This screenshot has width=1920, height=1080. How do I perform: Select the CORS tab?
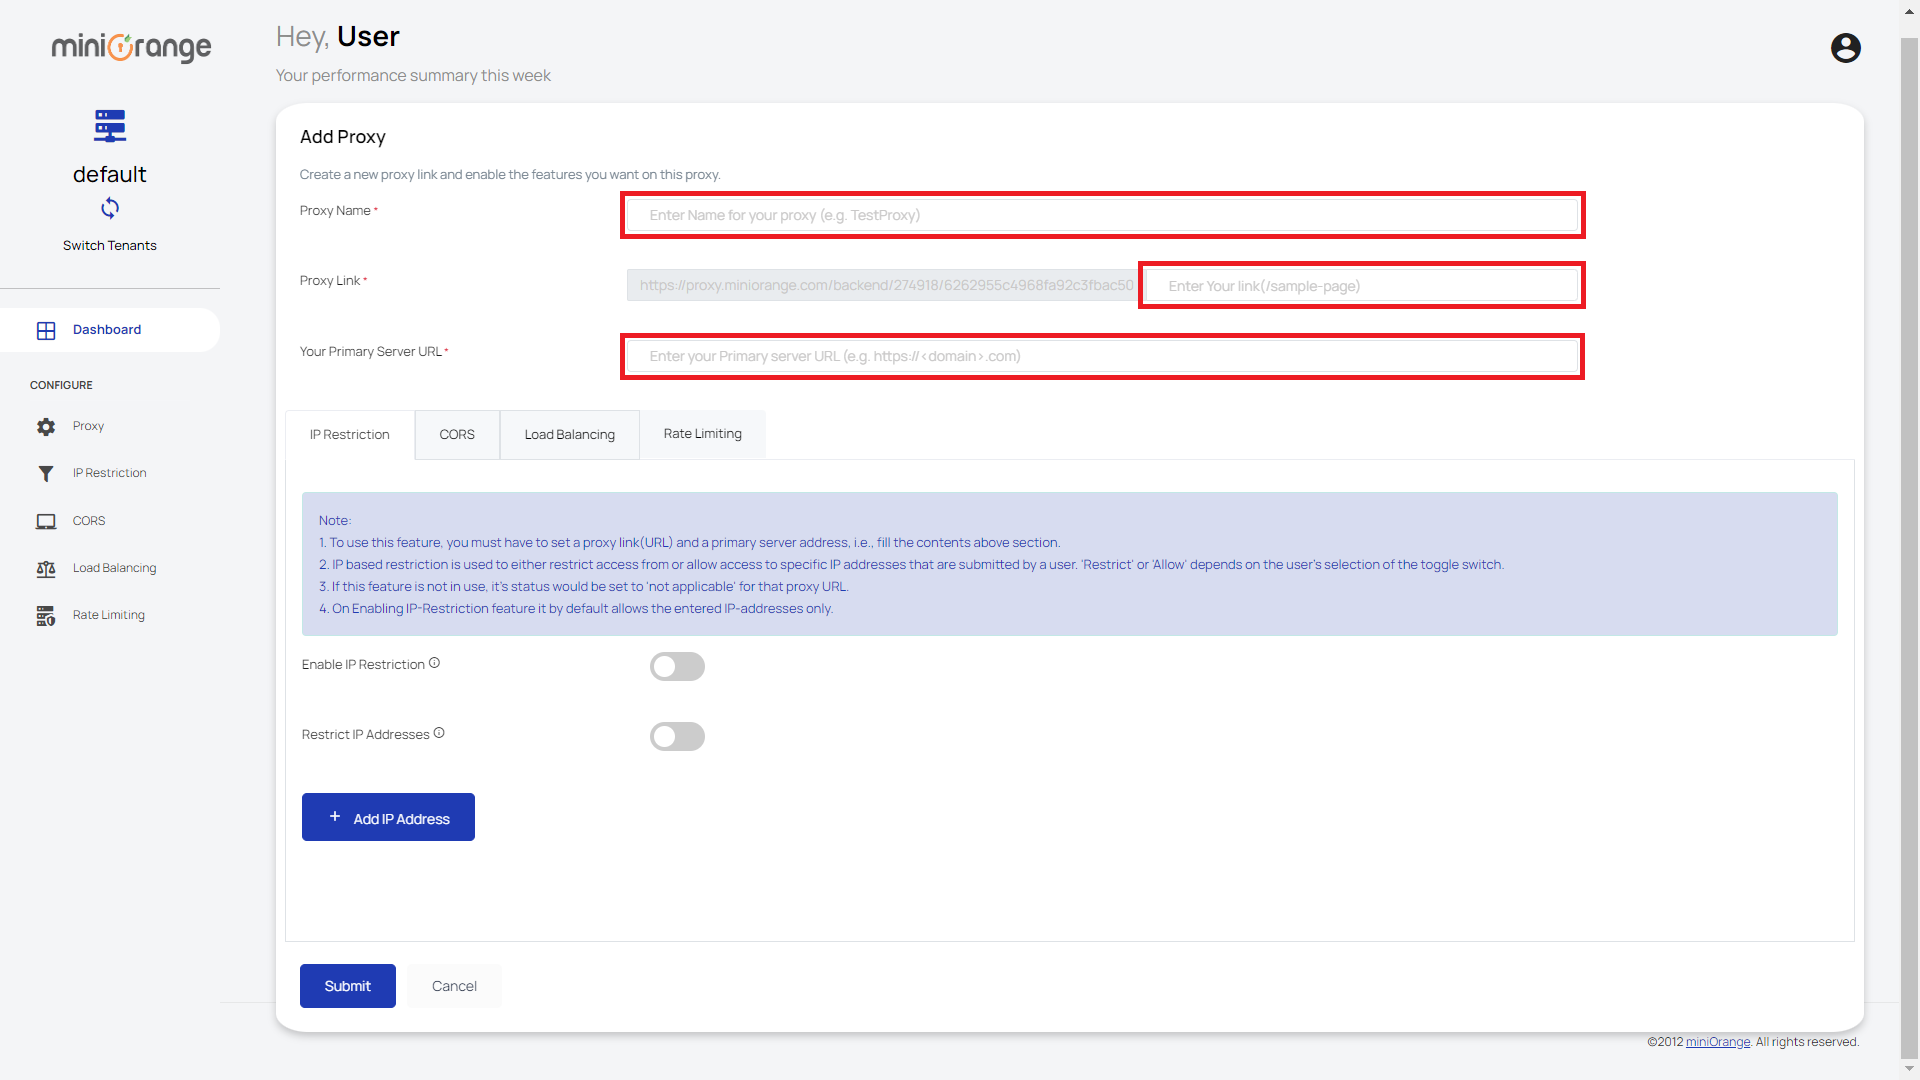(456, 434)
